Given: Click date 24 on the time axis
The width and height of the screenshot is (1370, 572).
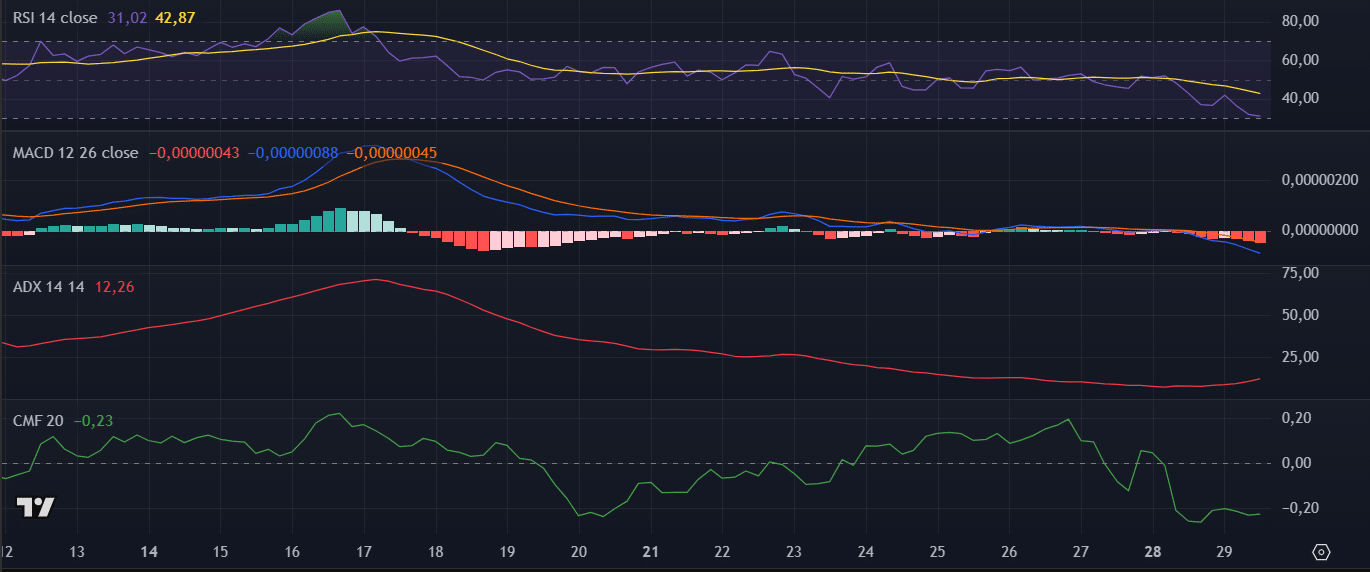Looking at the screenshot, I should (x=866, y=552).
